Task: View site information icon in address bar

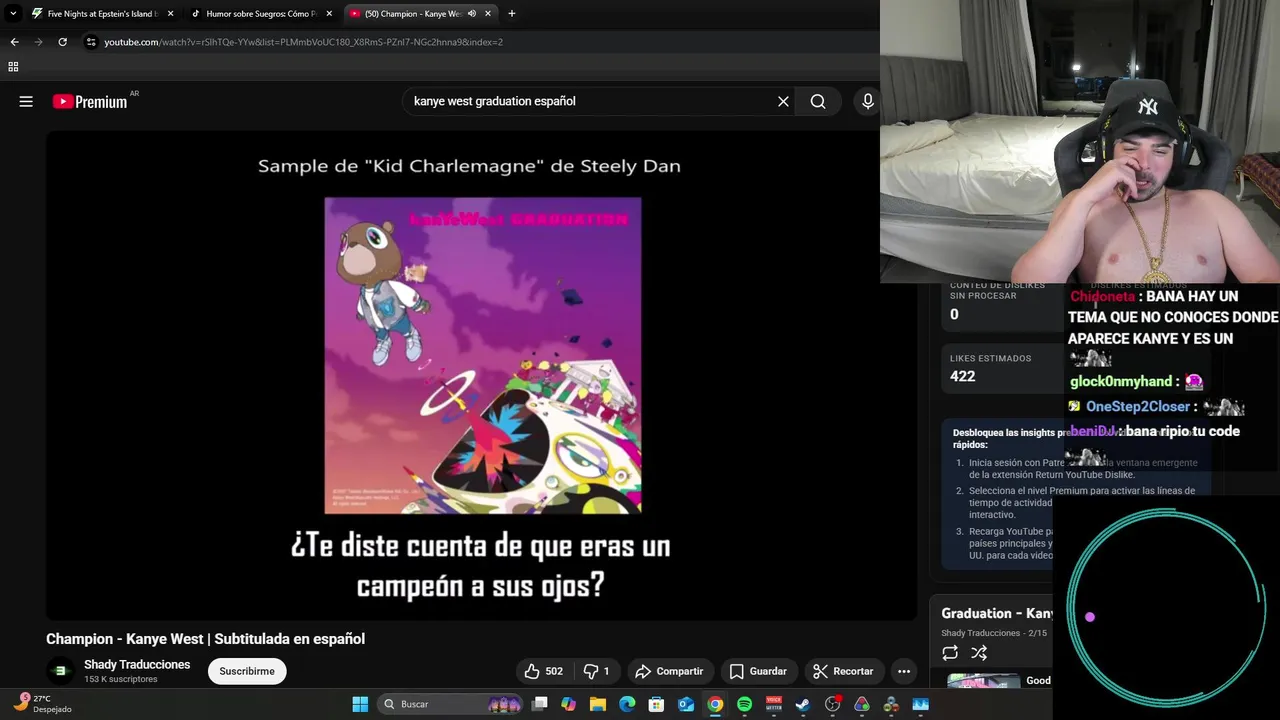Action: click(x=91, y=42)
